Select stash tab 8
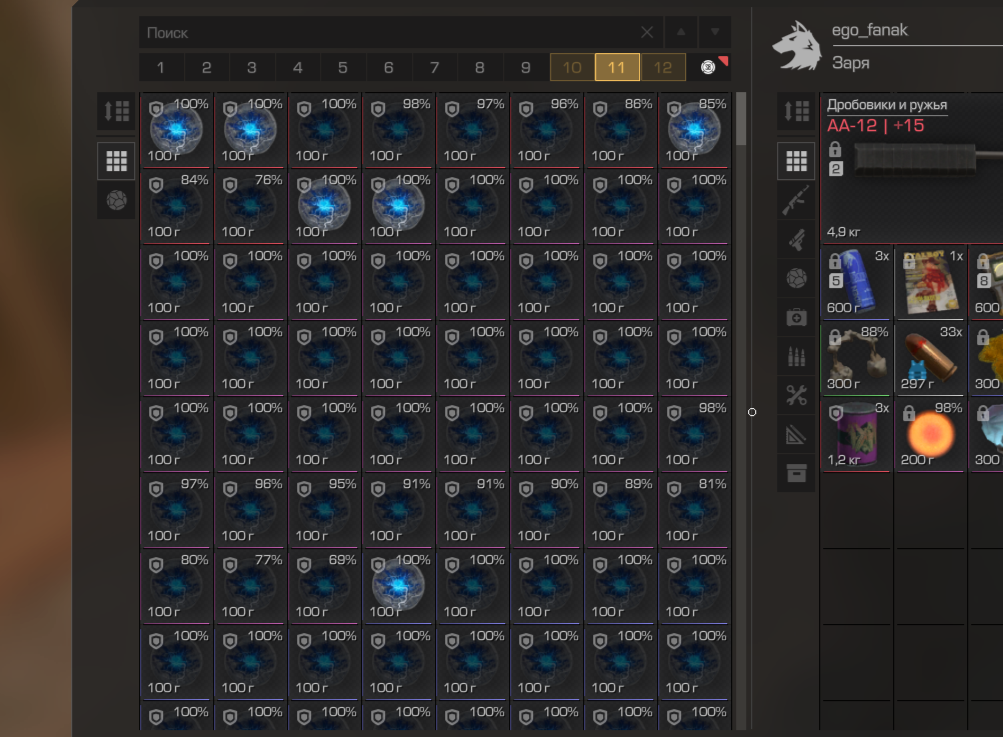 pos(480,67)
